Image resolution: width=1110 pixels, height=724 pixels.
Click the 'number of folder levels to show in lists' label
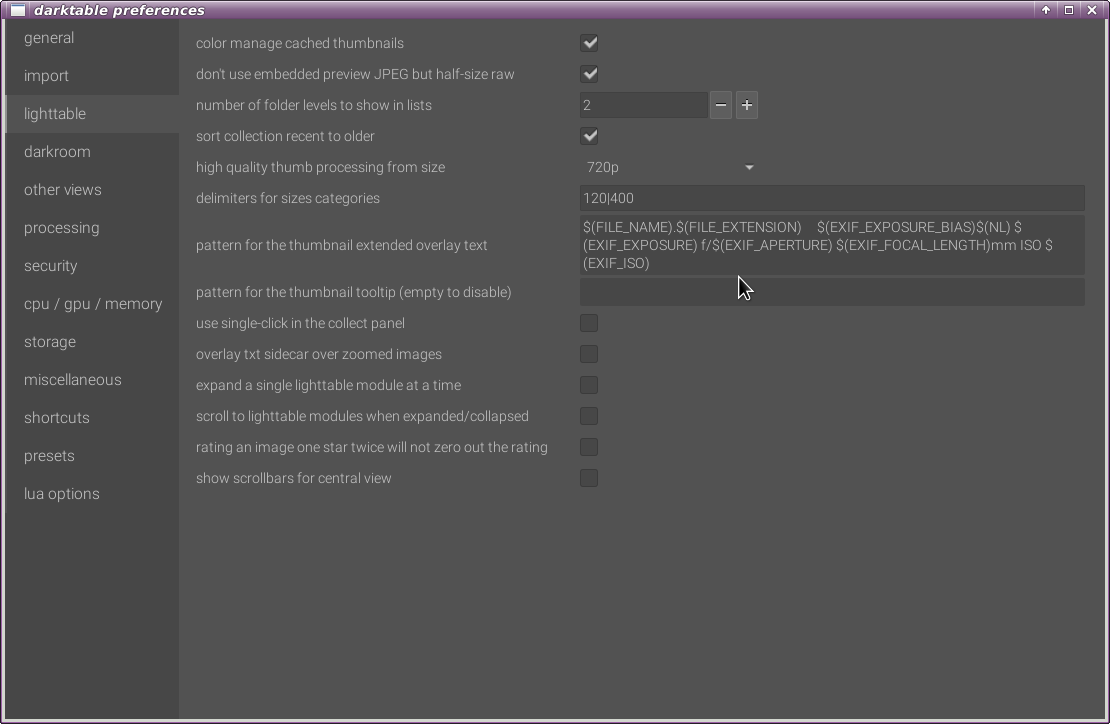tap(314, 105)
